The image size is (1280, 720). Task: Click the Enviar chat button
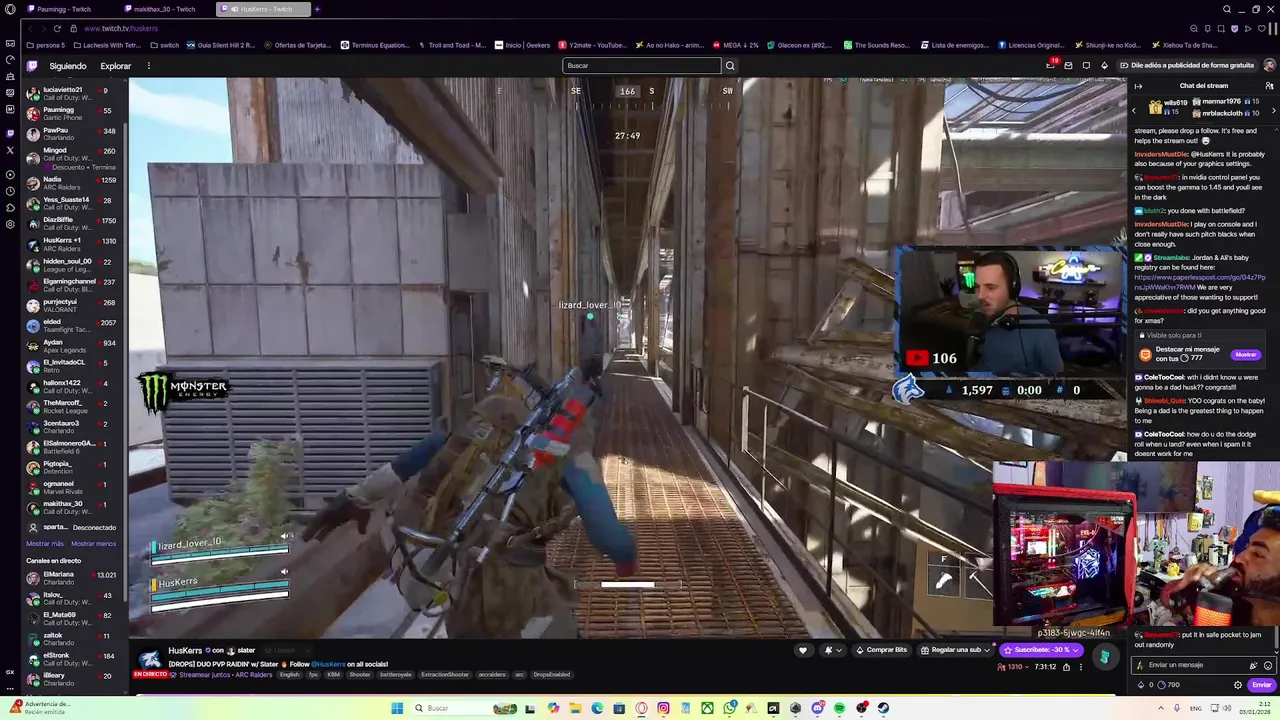(1262, 685)
